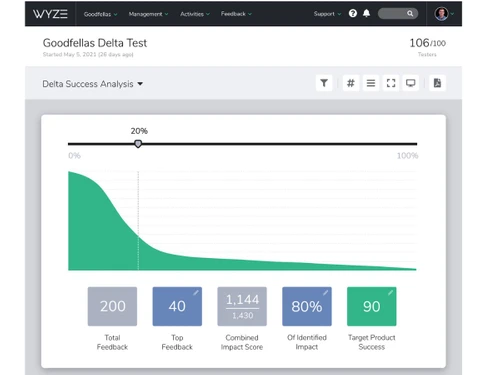Open the Feedback menu
The width and height of the screenshot is (500, 375).
click(x=236, y=14)
